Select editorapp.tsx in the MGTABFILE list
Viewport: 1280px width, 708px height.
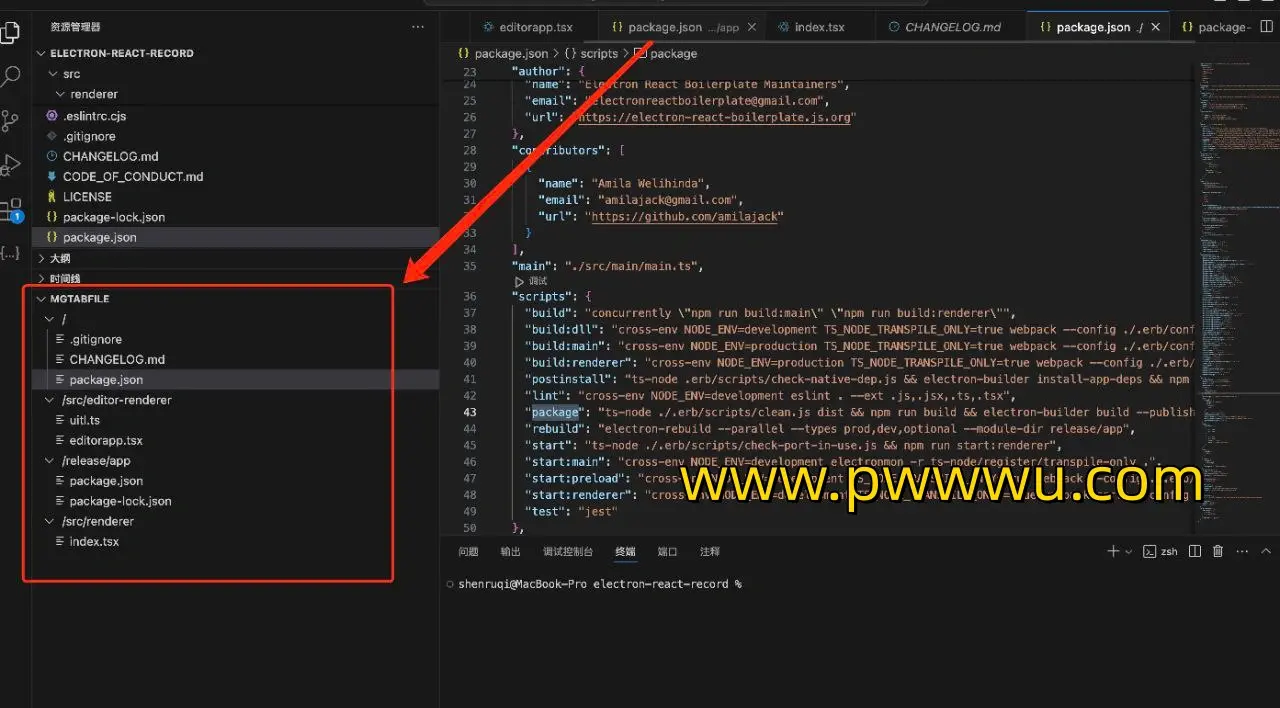[x=106, y=441]
